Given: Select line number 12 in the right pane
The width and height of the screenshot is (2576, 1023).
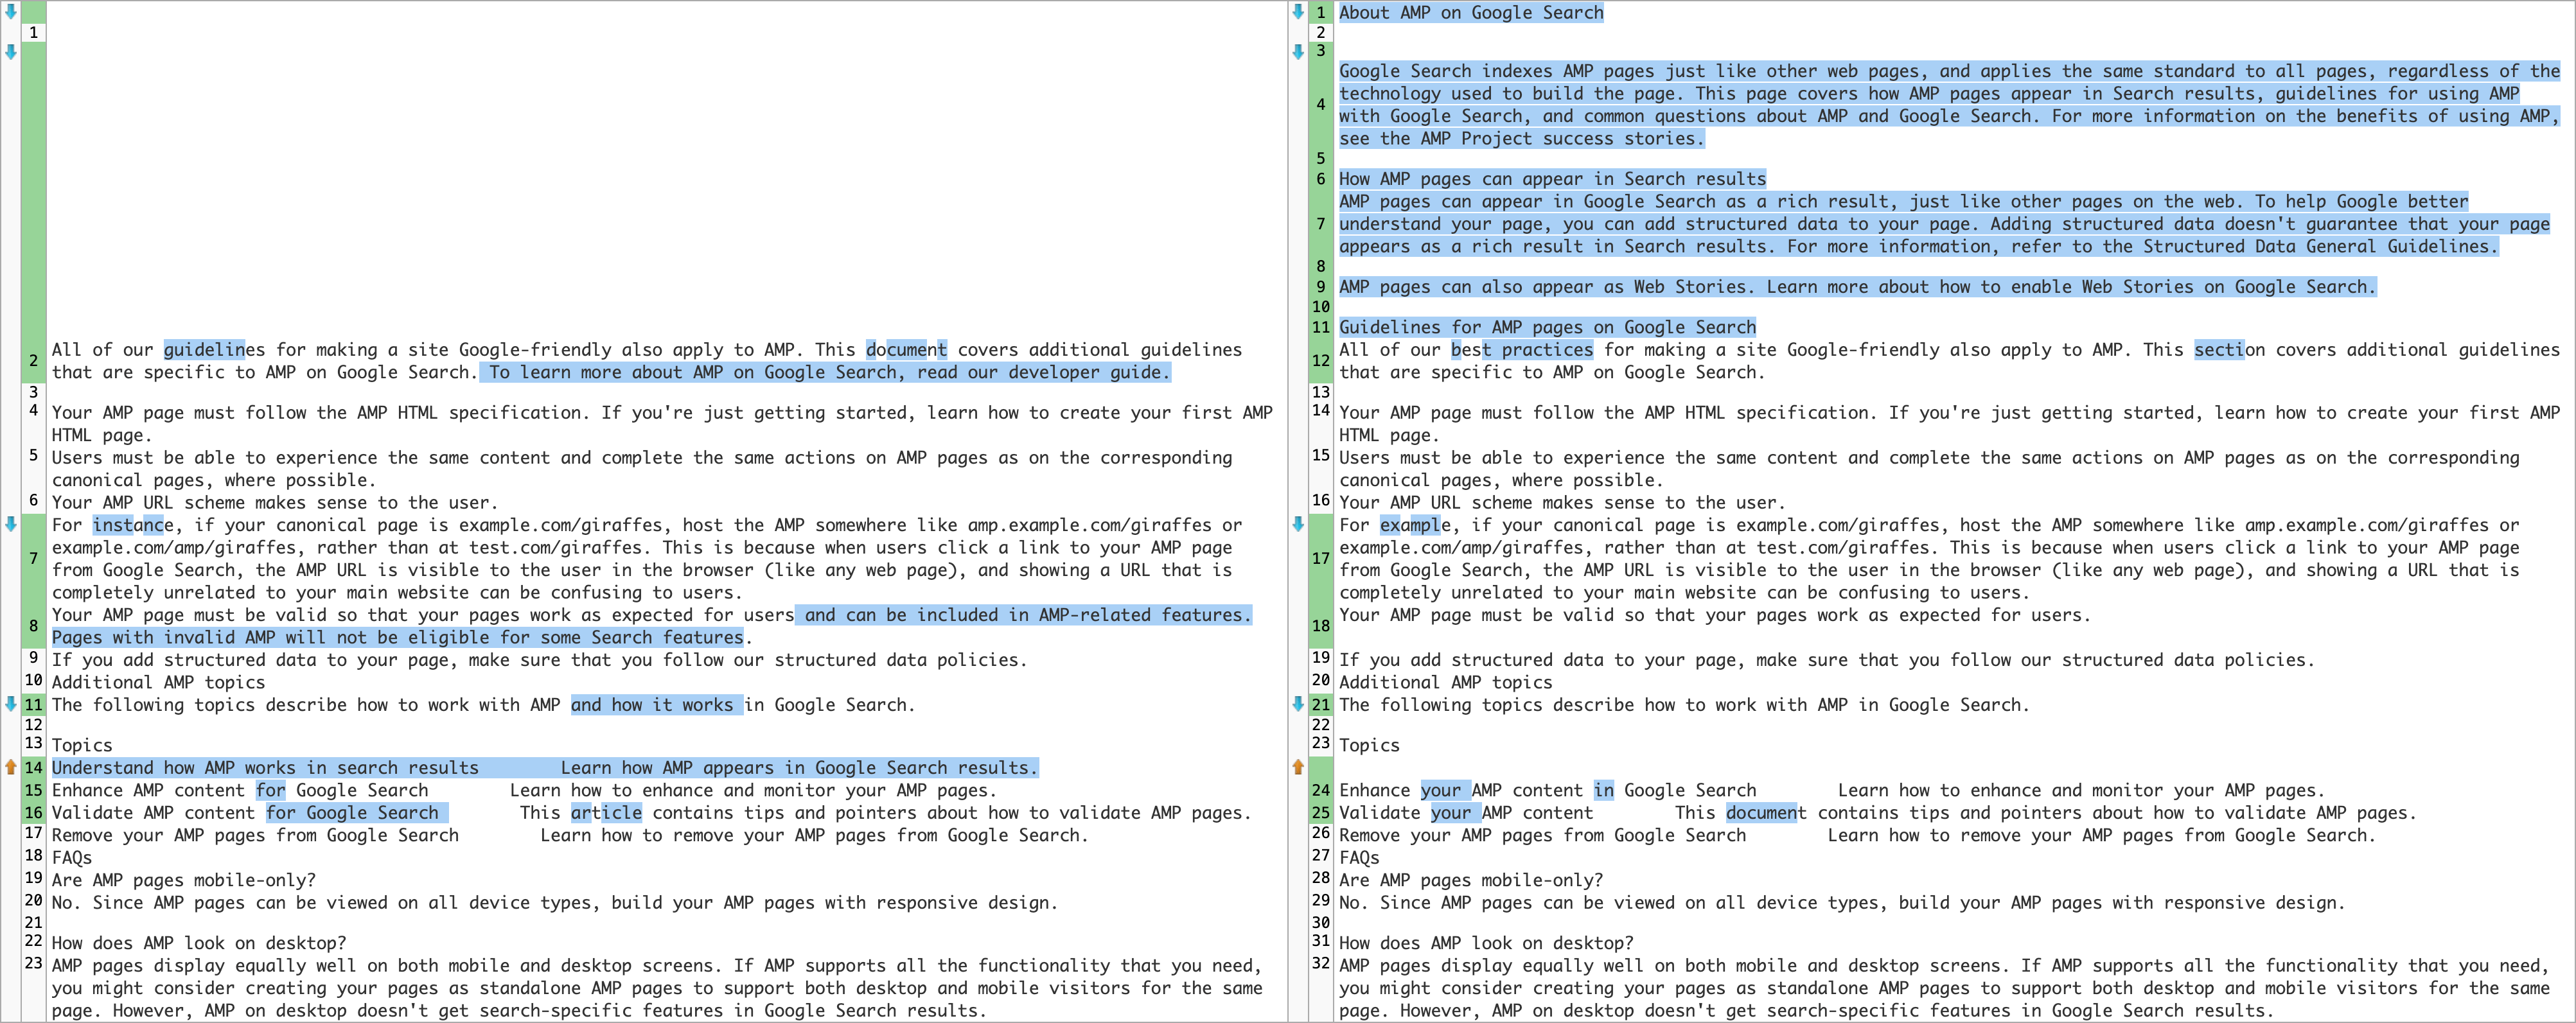Looking at the screenshot, I should [x=1320, y=360].
